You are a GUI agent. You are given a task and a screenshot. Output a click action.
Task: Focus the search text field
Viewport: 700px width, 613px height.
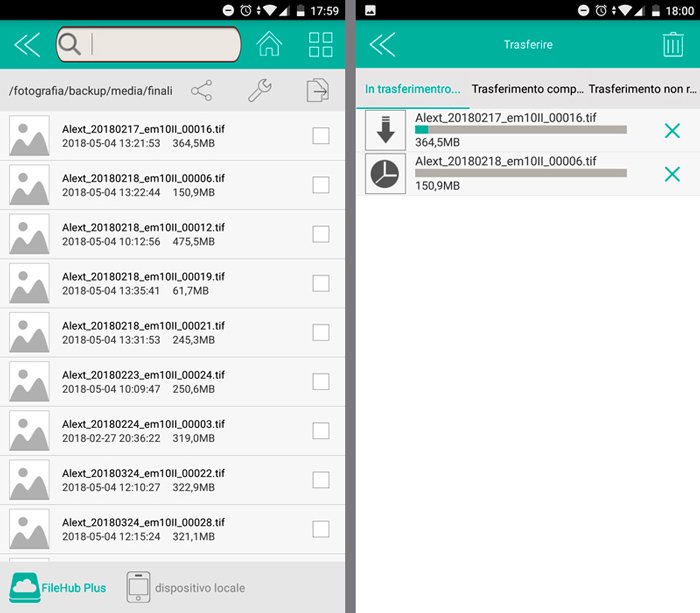click(148, 44)
